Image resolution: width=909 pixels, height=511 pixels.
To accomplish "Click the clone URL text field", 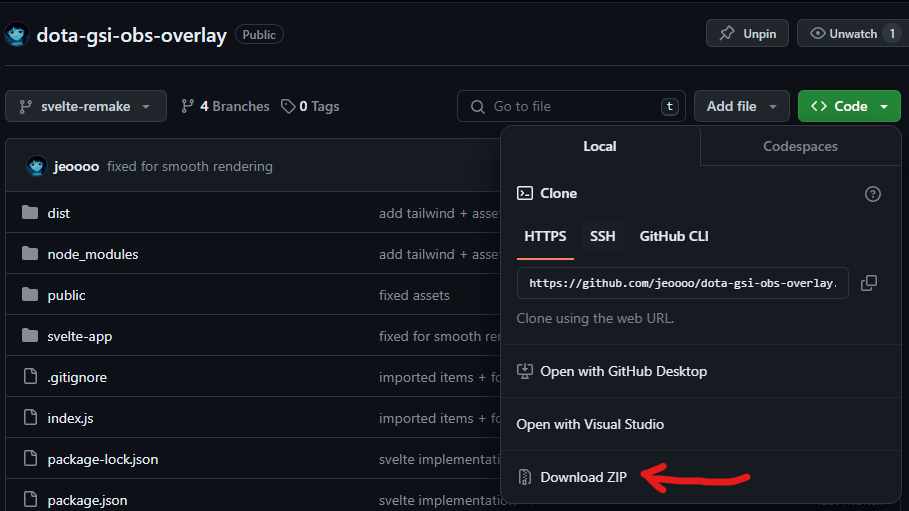I will click(x=682, y=283).
